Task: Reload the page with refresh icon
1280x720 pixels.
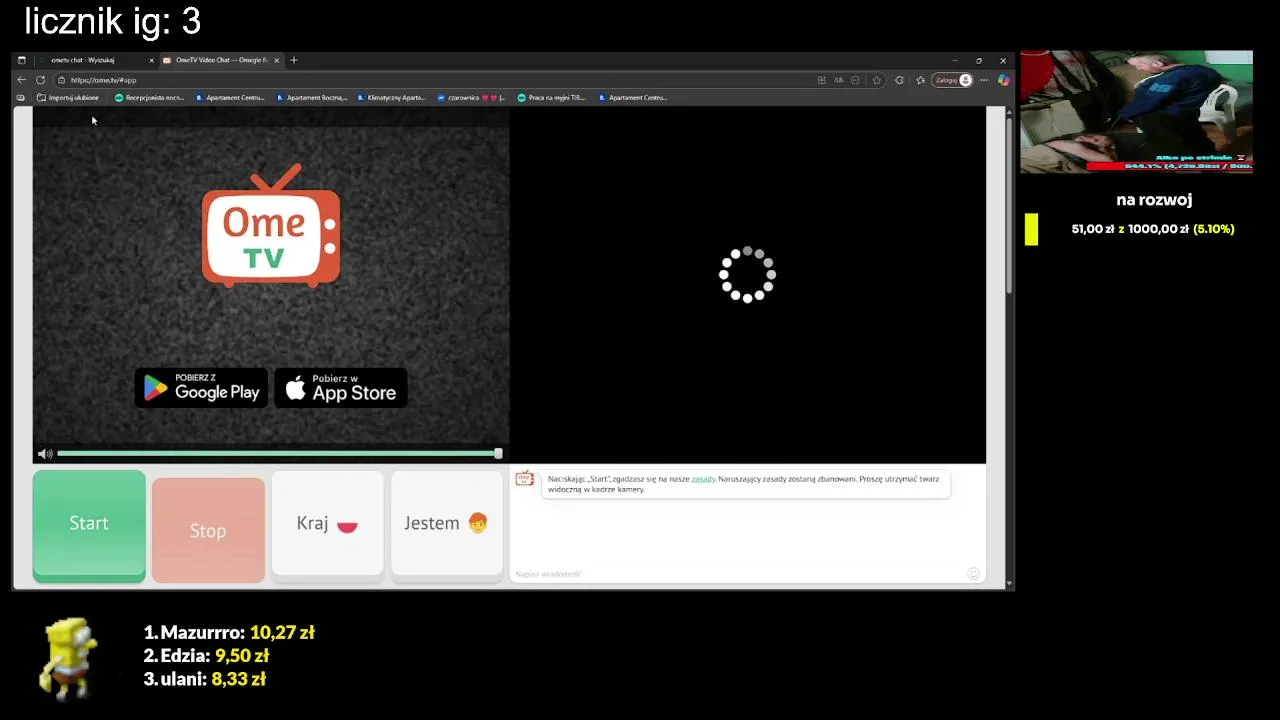Action: click(40, 80)
